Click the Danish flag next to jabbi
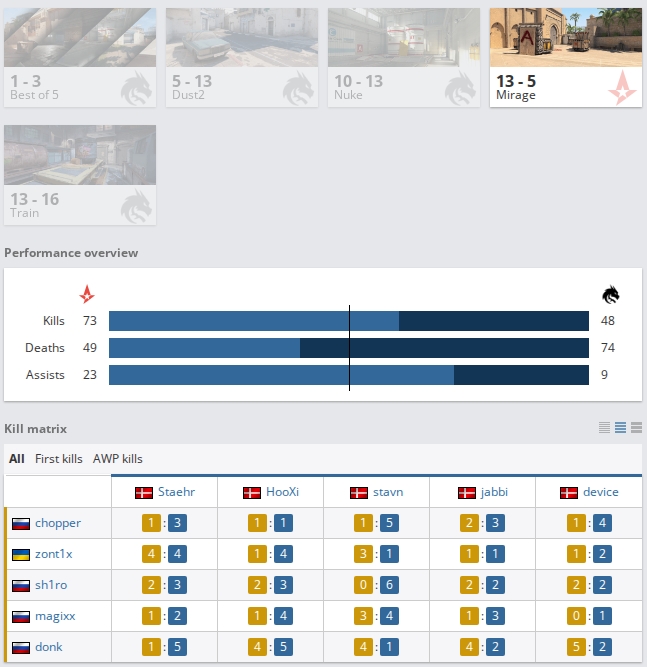647x667 pixels. [x=467, y=493]
